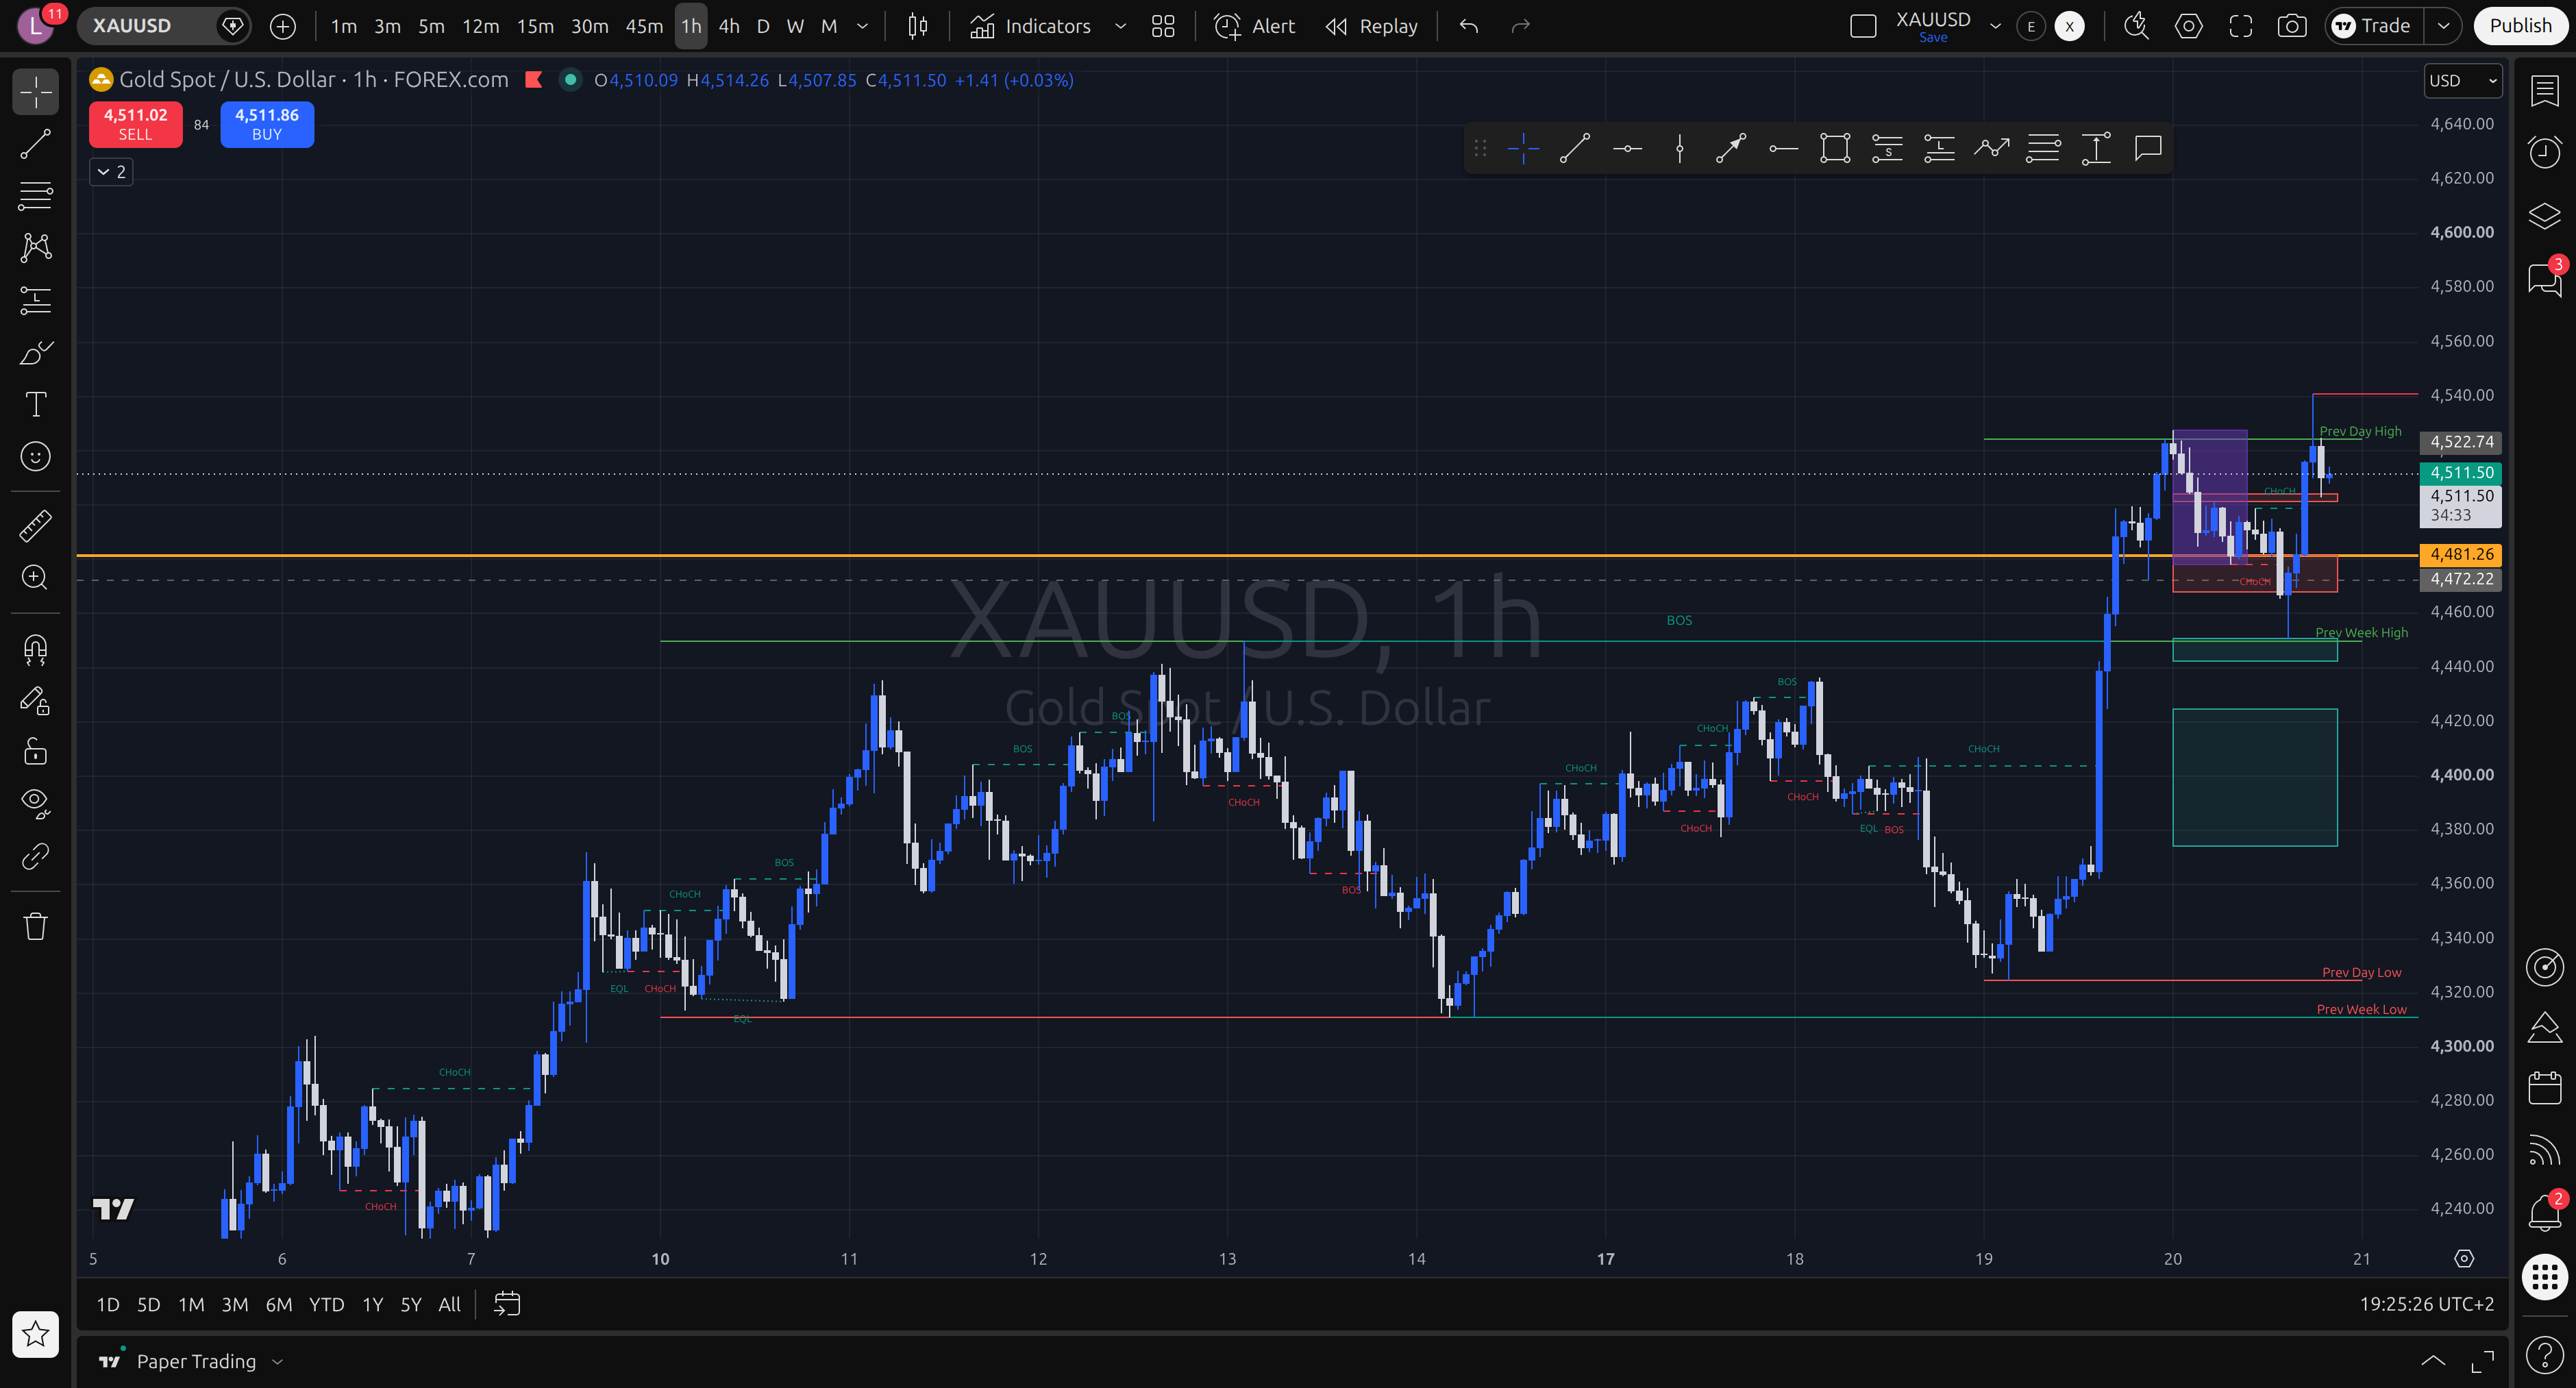This screenshot has height=1388, width=2576.
Task: Delete drawings with the trash icon
Action: [x=36, y=926]
